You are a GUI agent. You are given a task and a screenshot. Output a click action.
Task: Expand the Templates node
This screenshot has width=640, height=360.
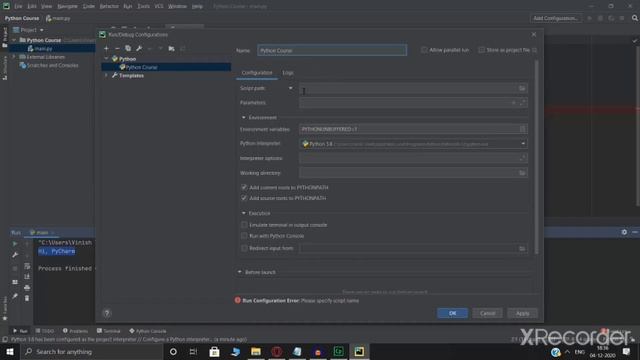[107, 76]
